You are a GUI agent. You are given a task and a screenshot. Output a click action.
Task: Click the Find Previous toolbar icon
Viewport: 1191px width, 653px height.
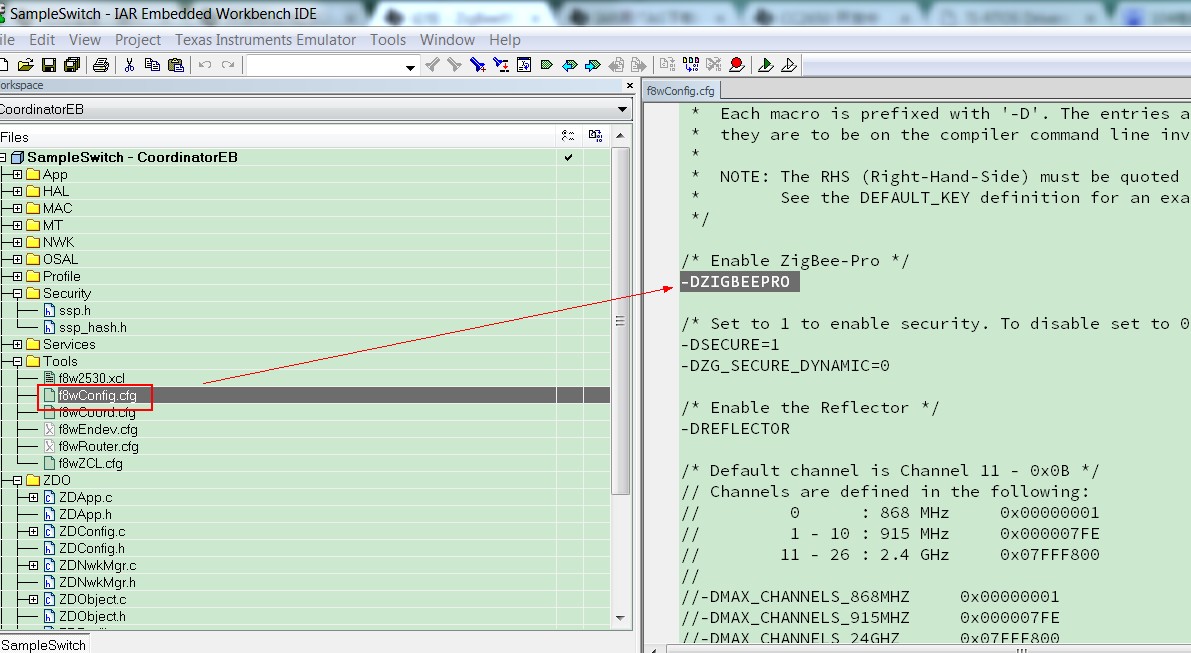pos(432,65)
